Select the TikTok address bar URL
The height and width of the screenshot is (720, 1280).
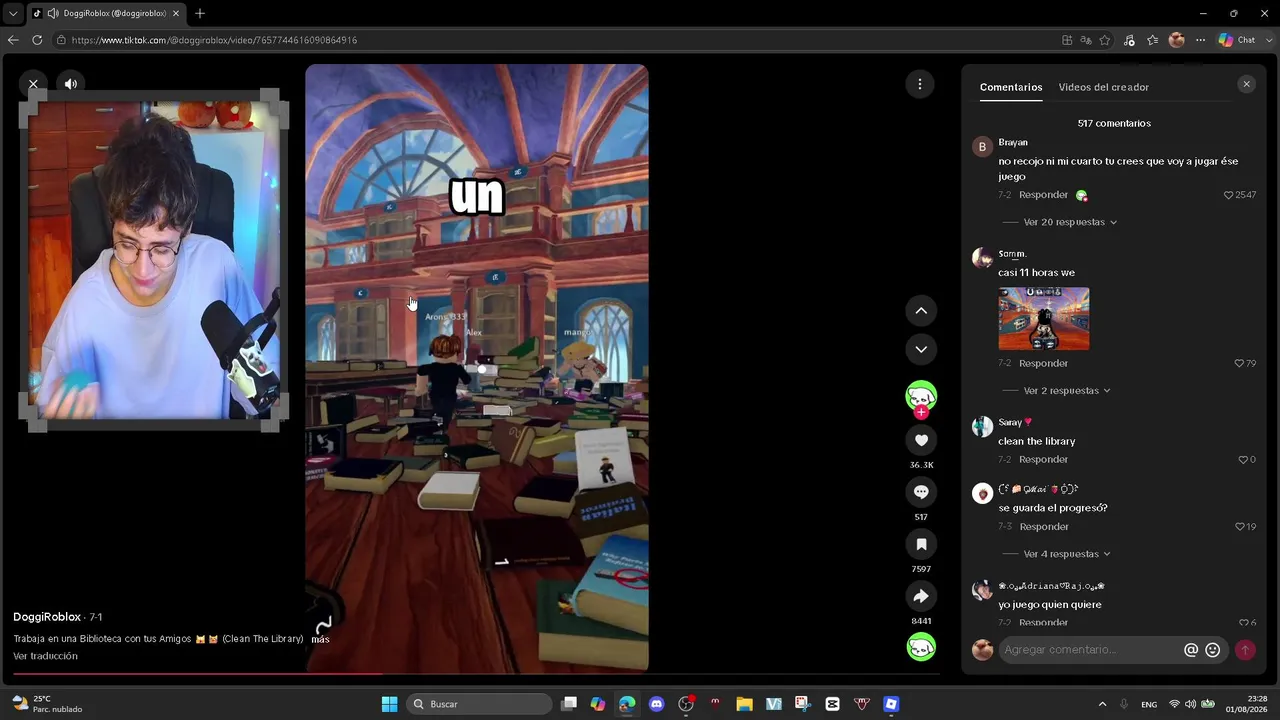click(x=214, y=40)
